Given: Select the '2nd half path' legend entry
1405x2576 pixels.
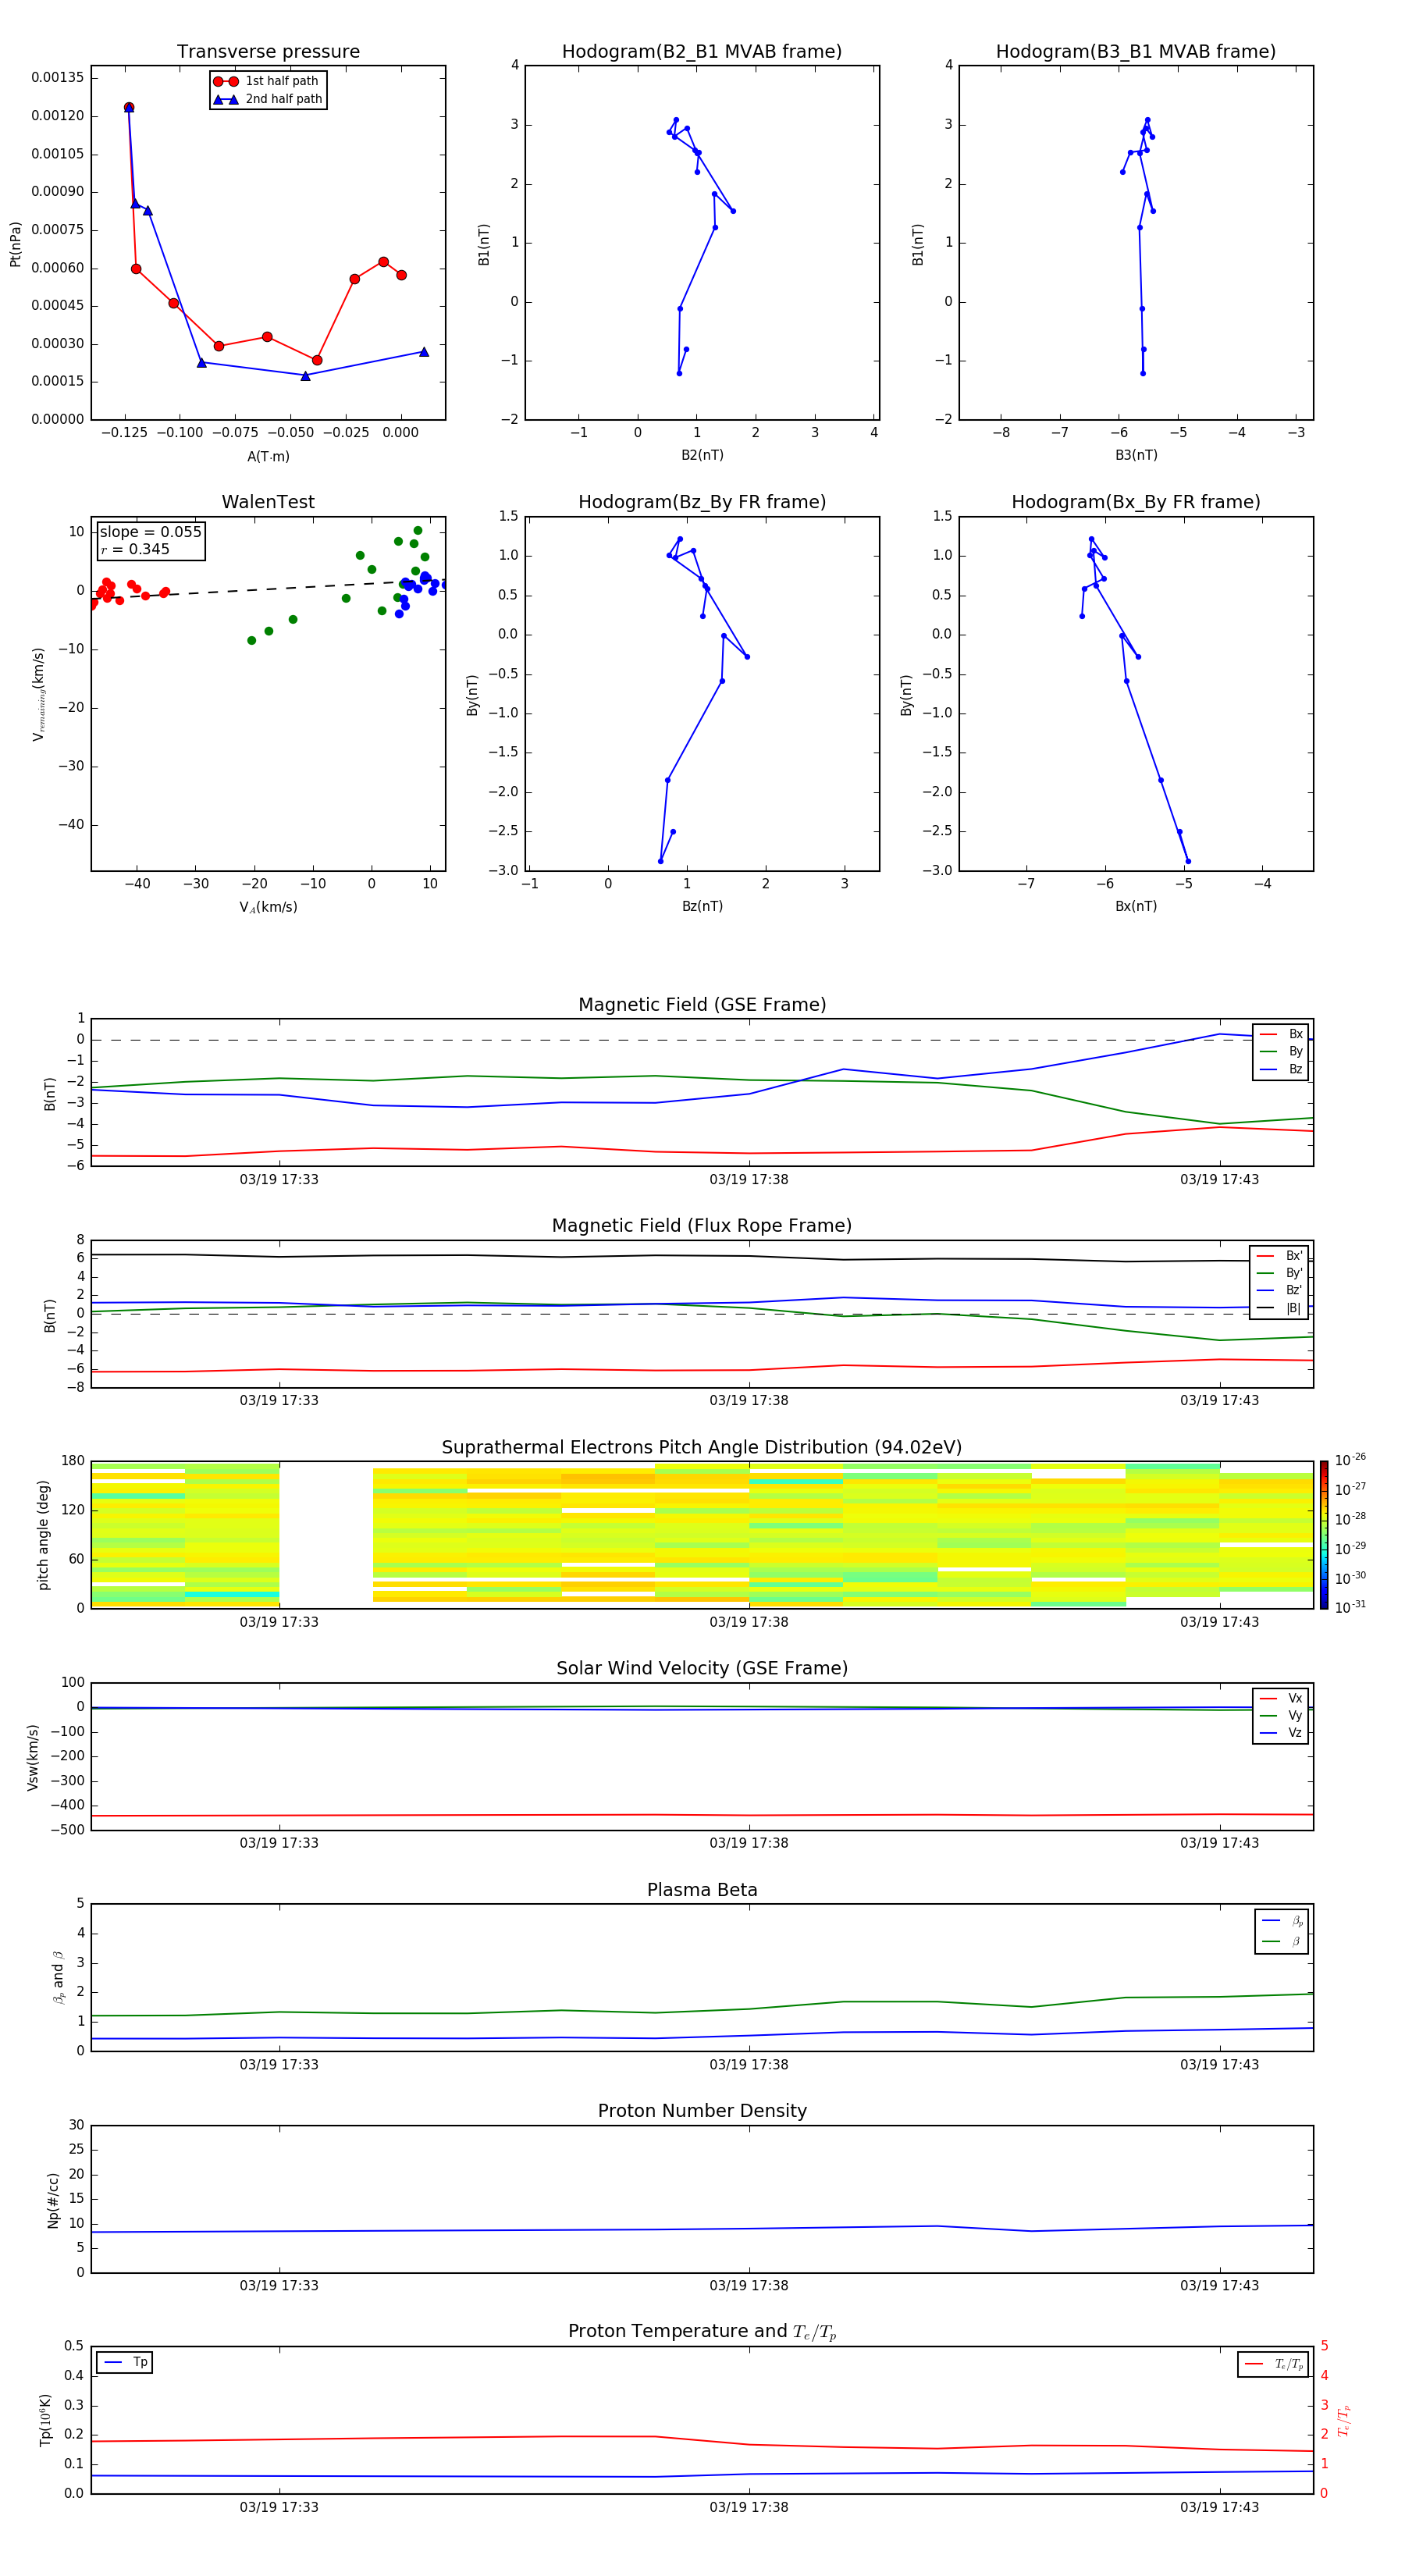Looking at the screenshot, I should click(267, 99).
